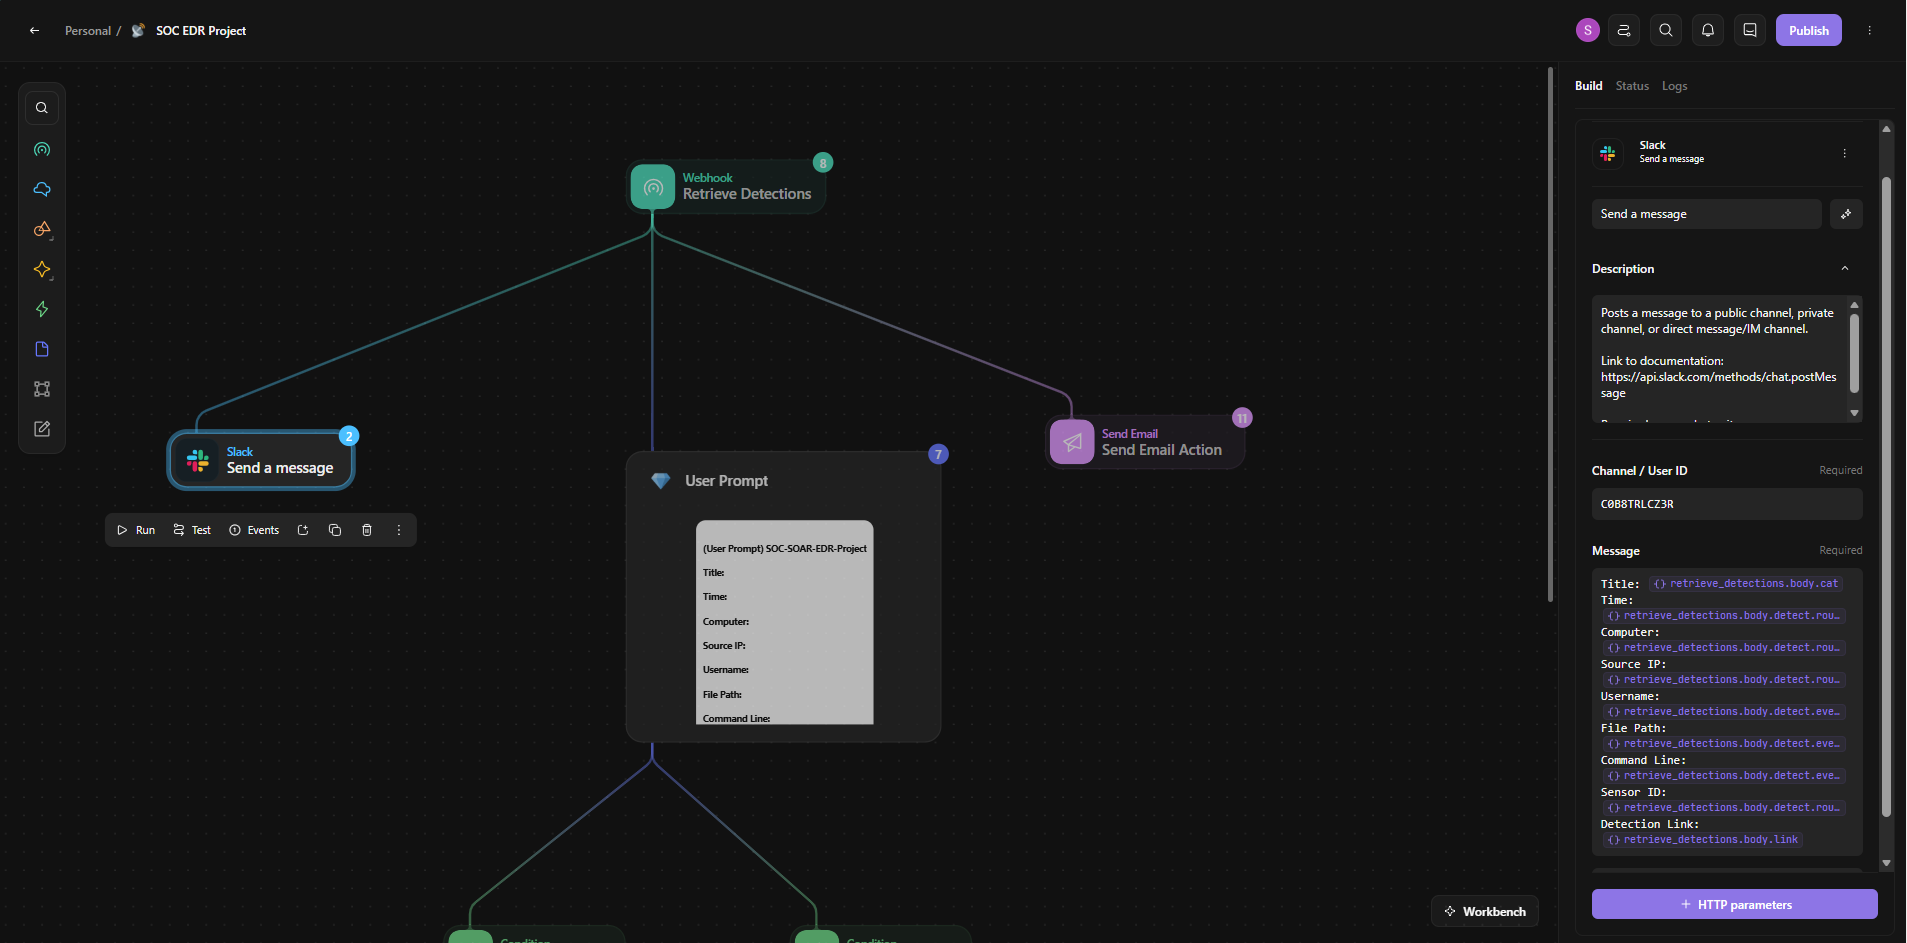The height and width of the screenshot is (943, 1907).
Task: Click the badge 11 on Send Email node
Action: click(1242, 418)
